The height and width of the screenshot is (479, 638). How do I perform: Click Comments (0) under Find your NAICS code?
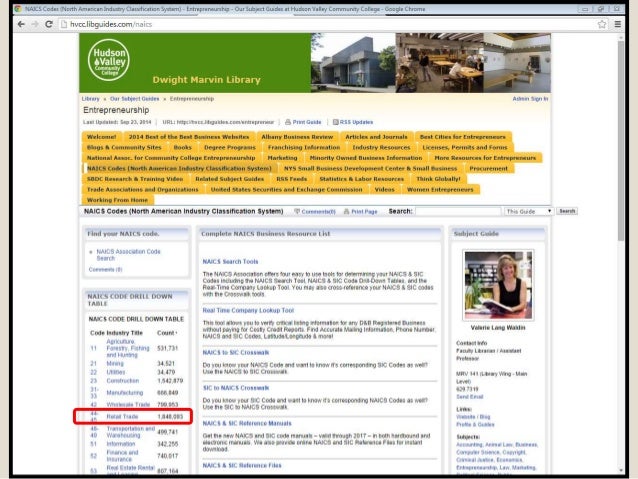click(105, 270)
